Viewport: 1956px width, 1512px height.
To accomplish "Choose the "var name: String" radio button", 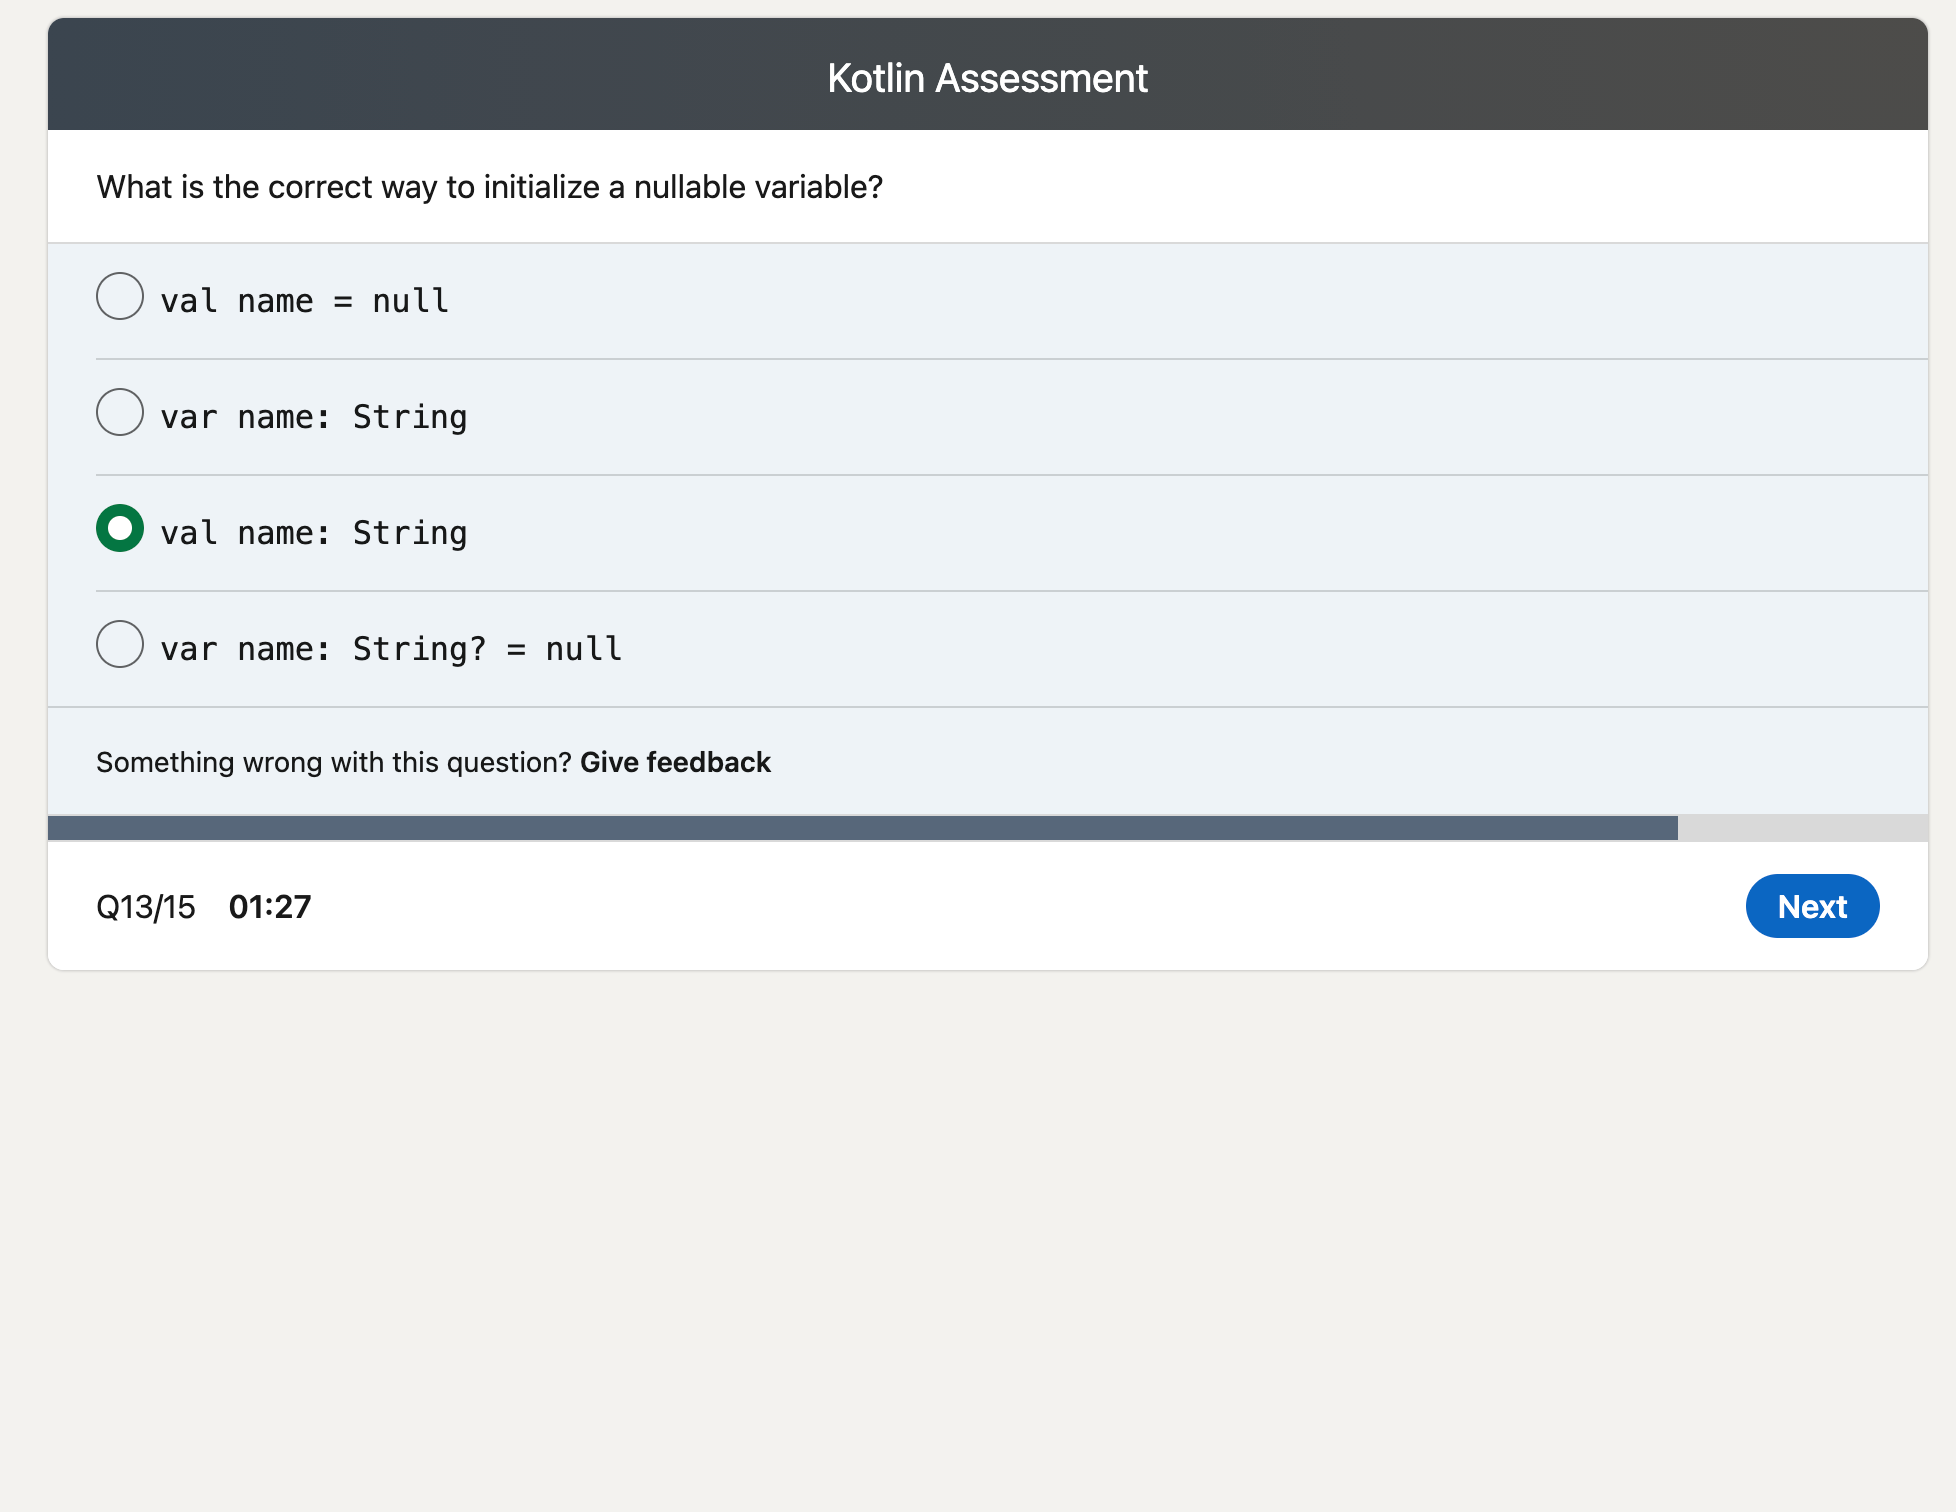I will coord(119,413).
